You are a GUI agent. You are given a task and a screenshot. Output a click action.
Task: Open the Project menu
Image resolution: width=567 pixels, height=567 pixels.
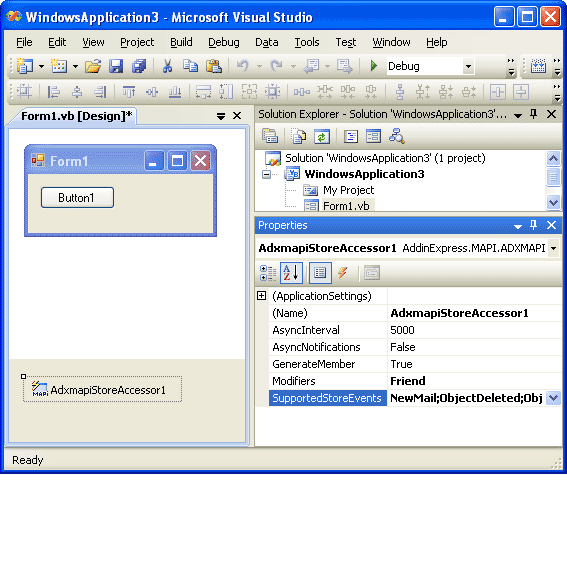137,42
